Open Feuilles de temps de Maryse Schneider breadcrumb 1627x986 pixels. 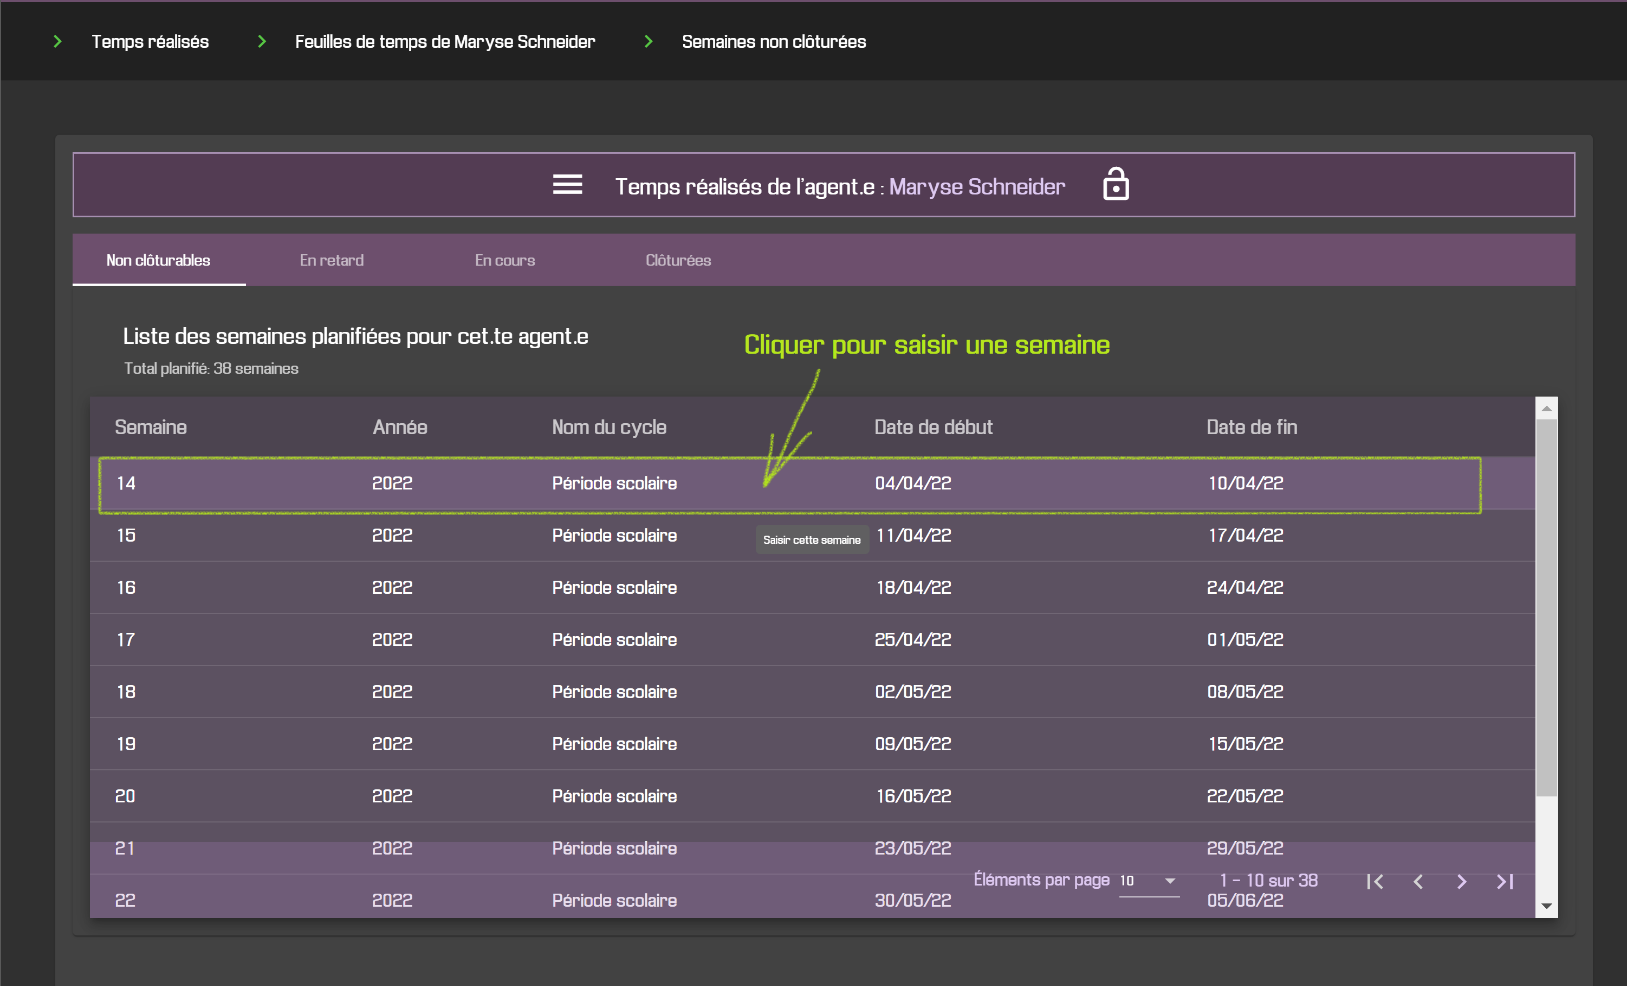click(x=445, y=41)
